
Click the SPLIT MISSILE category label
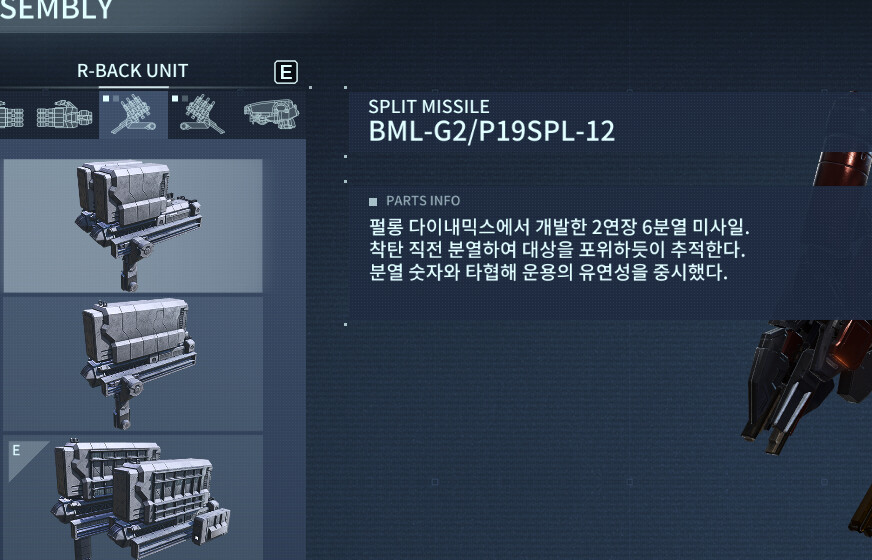[x=429, y=106]
